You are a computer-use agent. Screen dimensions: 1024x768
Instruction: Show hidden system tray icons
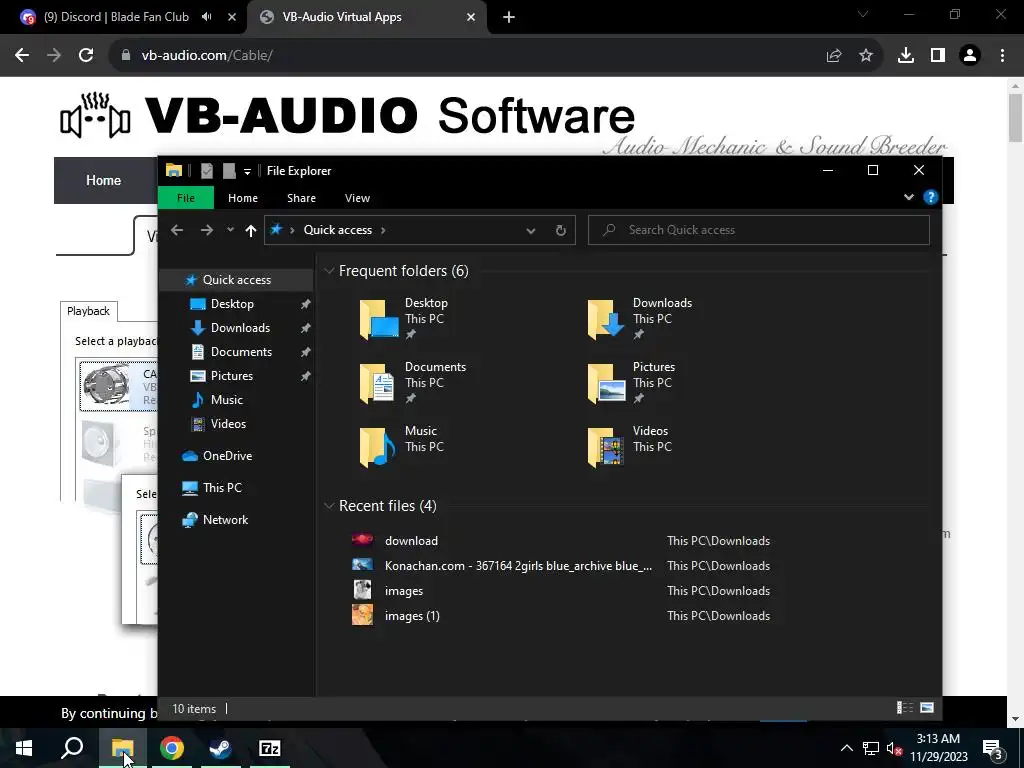(846, 748)
